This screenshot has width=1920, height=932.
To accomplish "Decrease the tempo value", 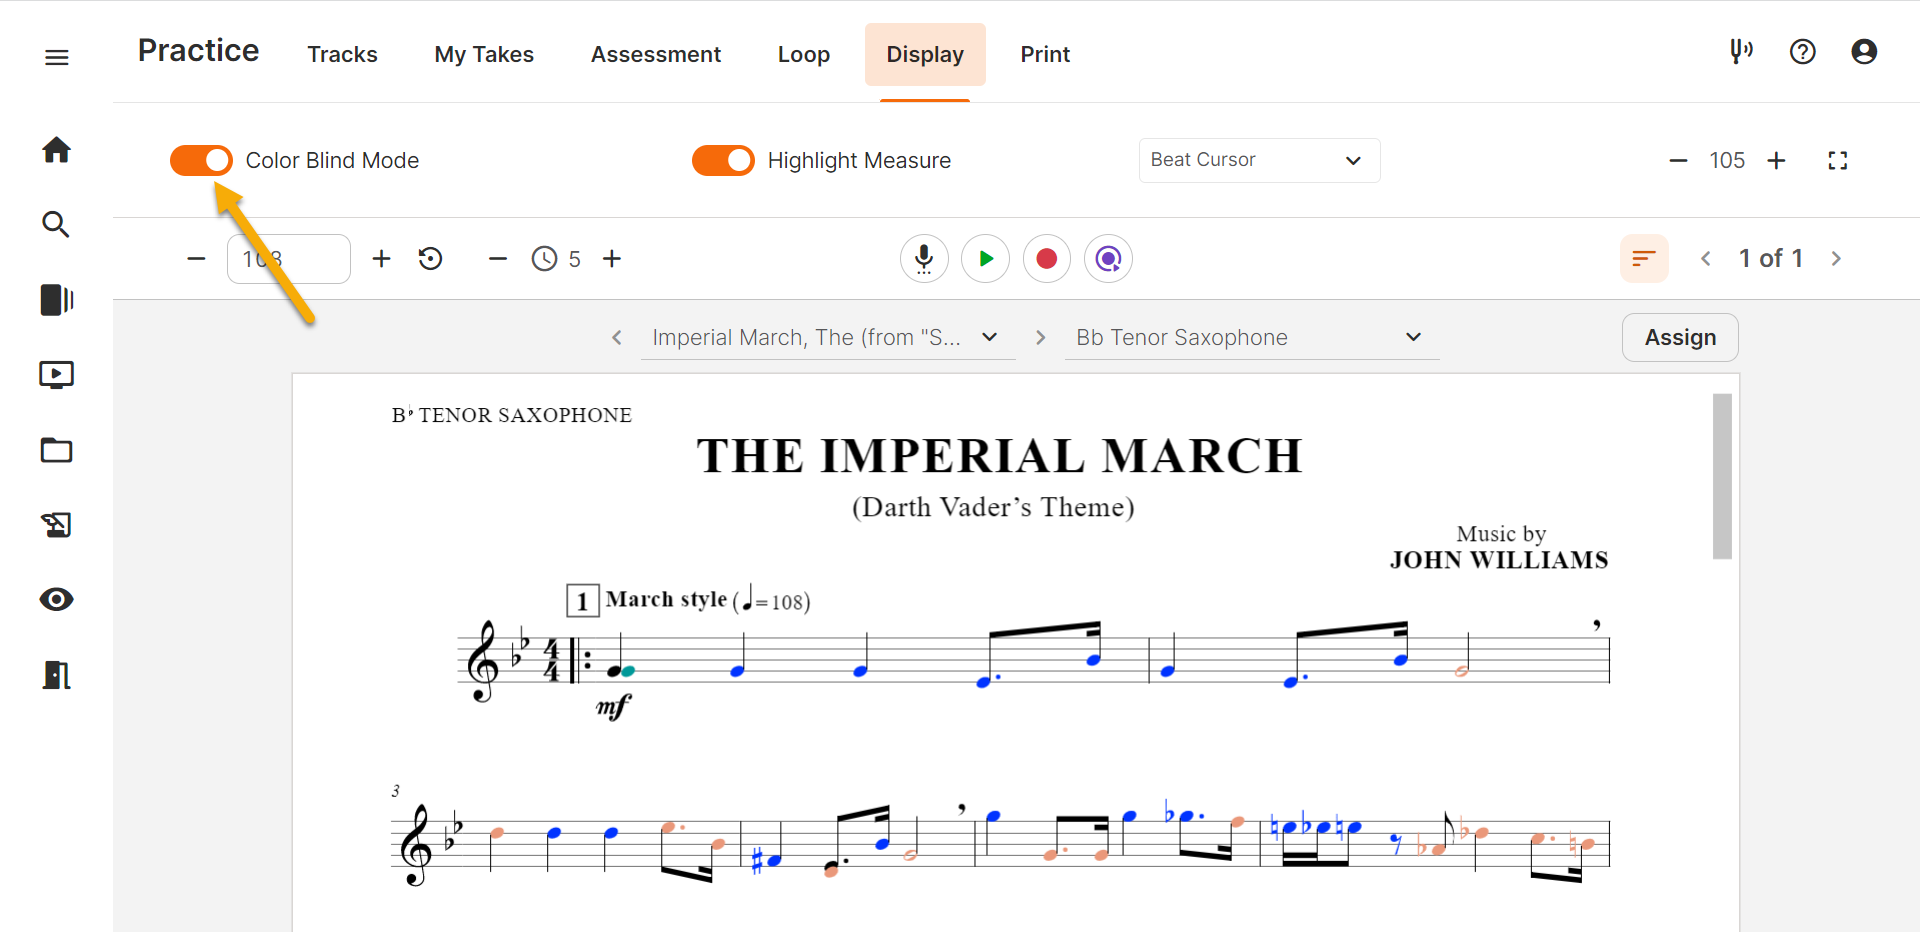I will 196,259.
